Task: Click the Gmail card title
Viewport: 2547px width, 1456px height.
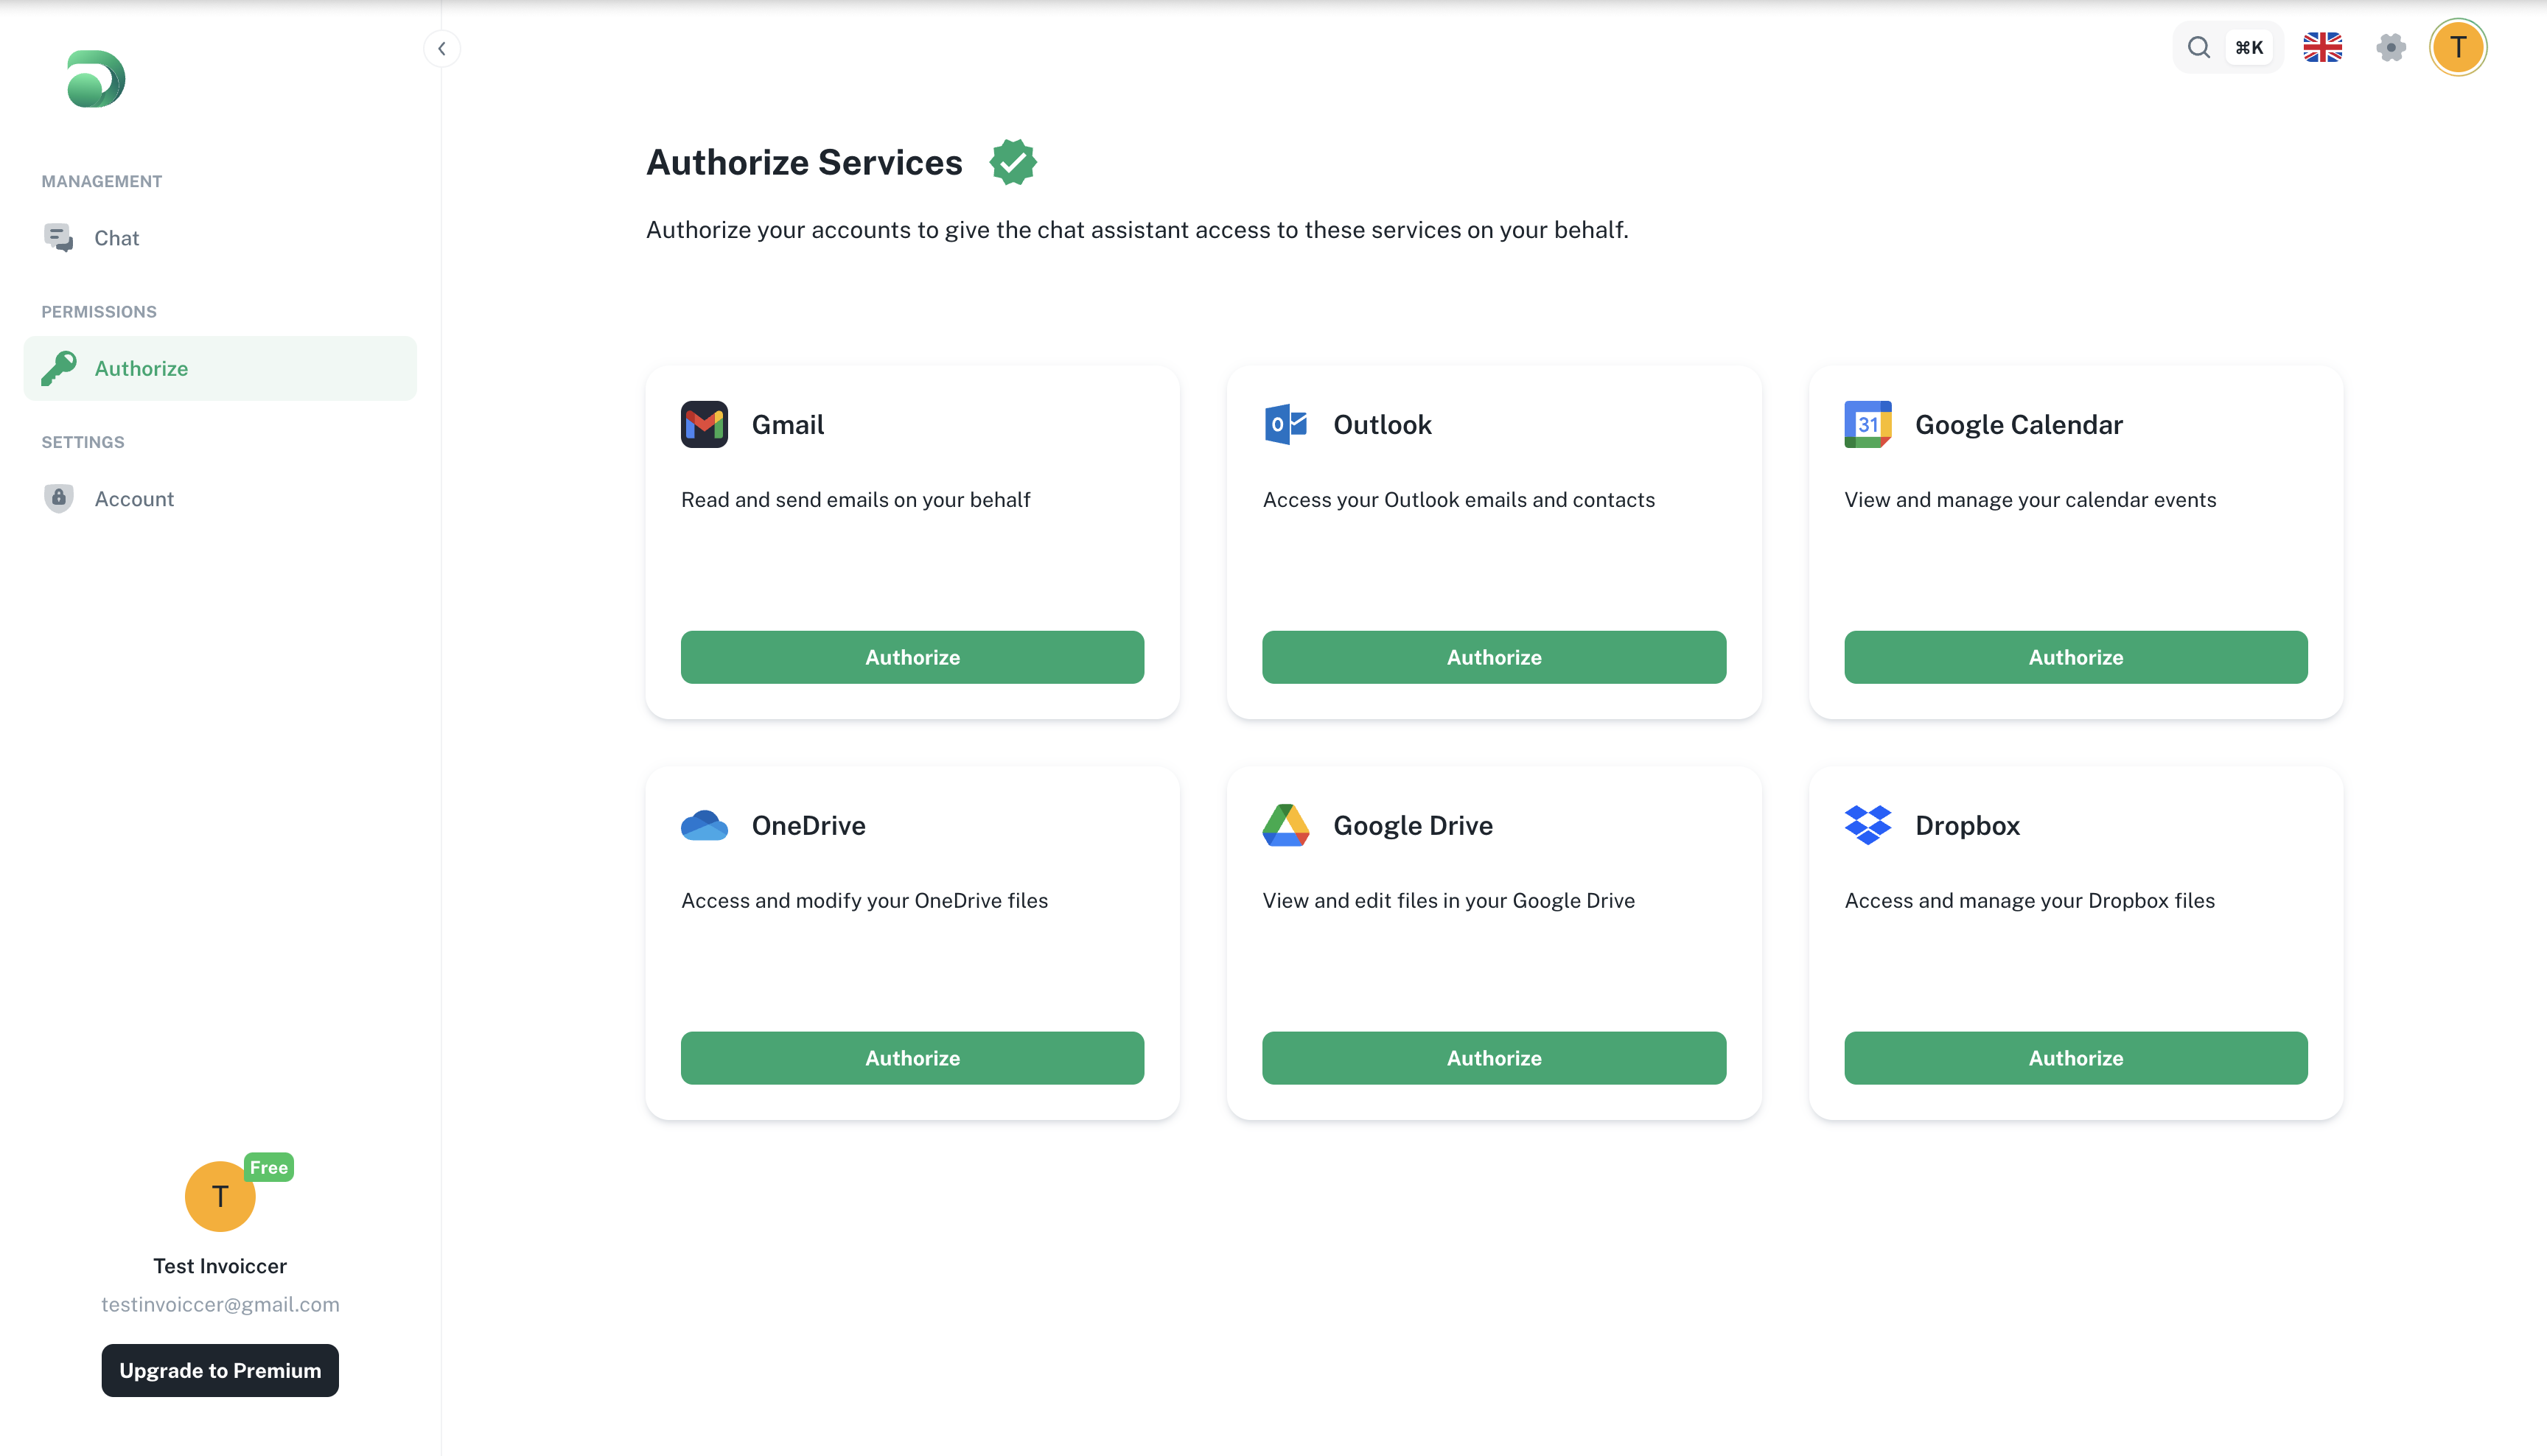Action: 788,424
